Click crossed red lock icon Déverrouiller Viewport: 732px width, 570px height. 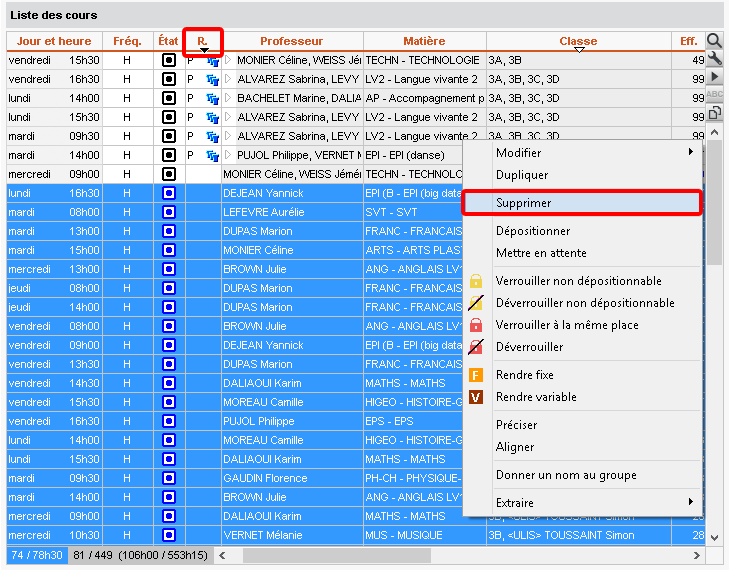pos(476,347)
